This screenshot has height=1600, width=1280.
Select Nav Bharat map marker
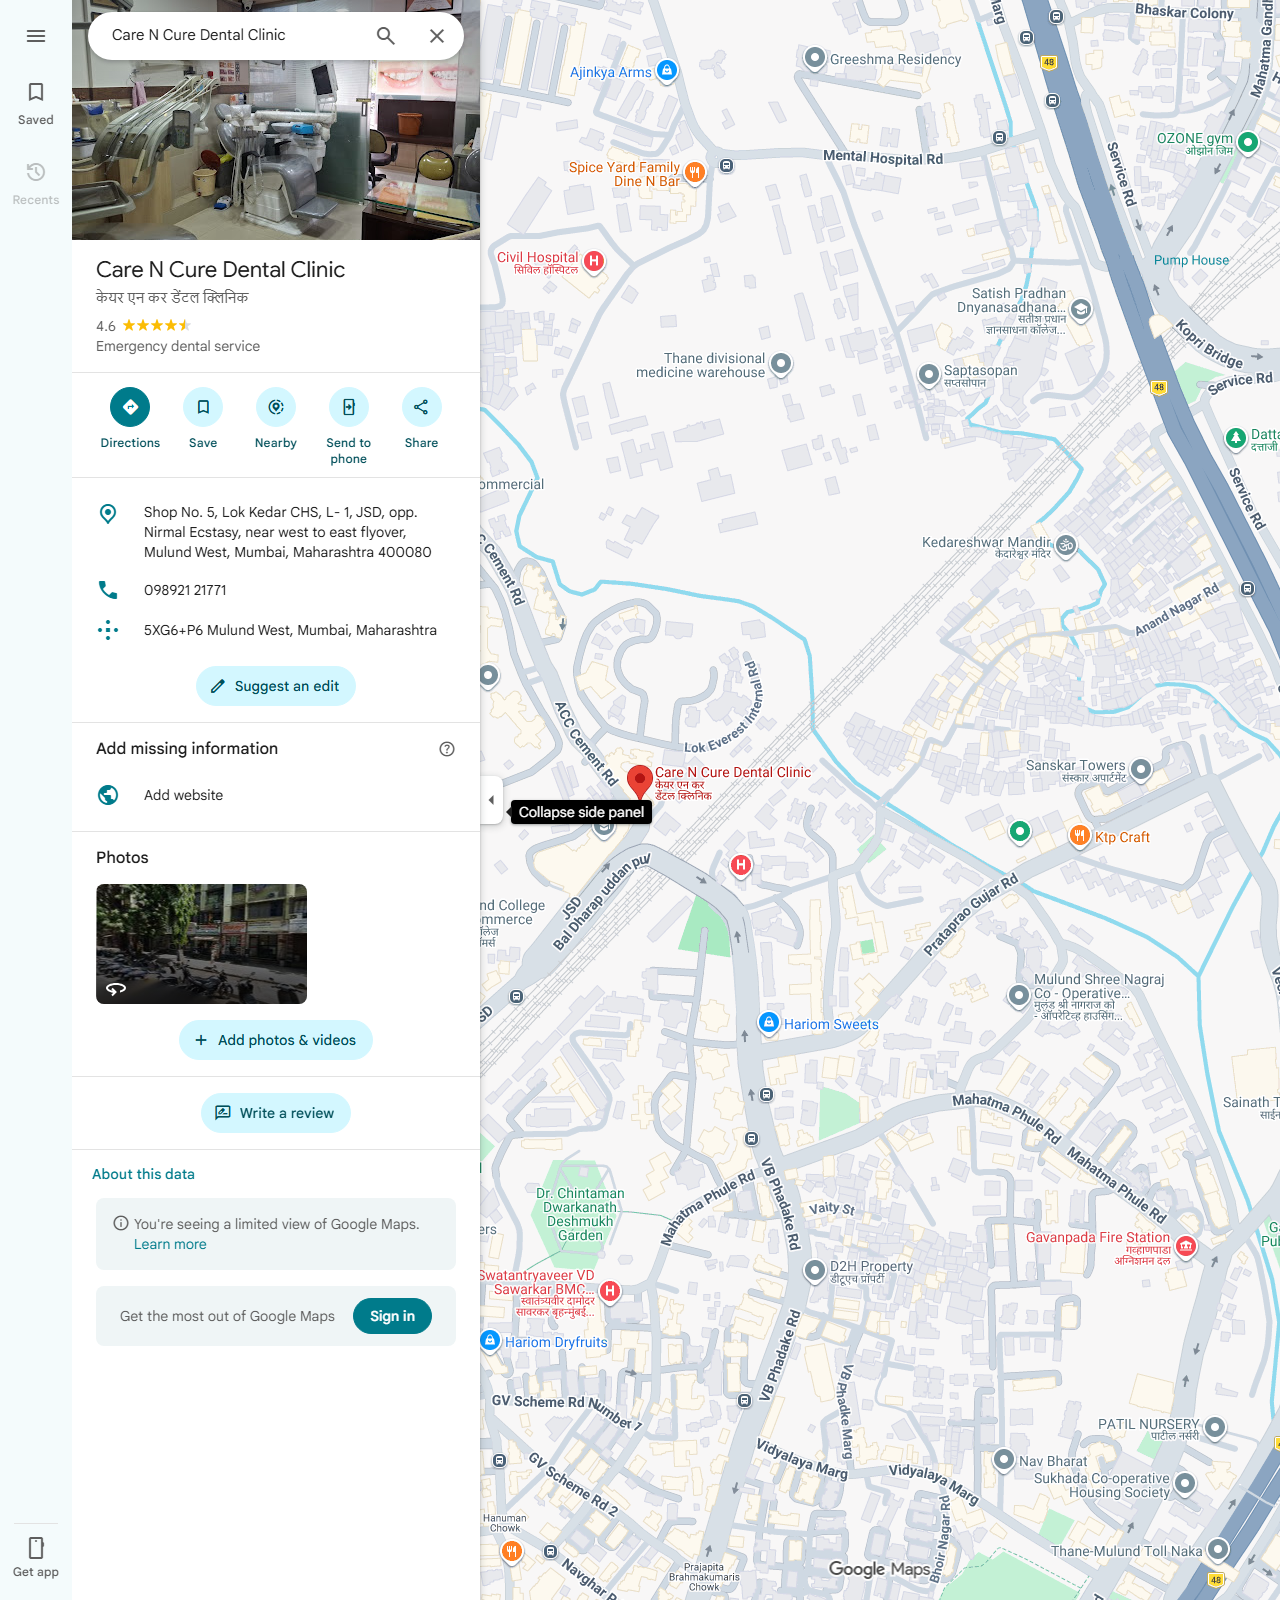1004,1459
